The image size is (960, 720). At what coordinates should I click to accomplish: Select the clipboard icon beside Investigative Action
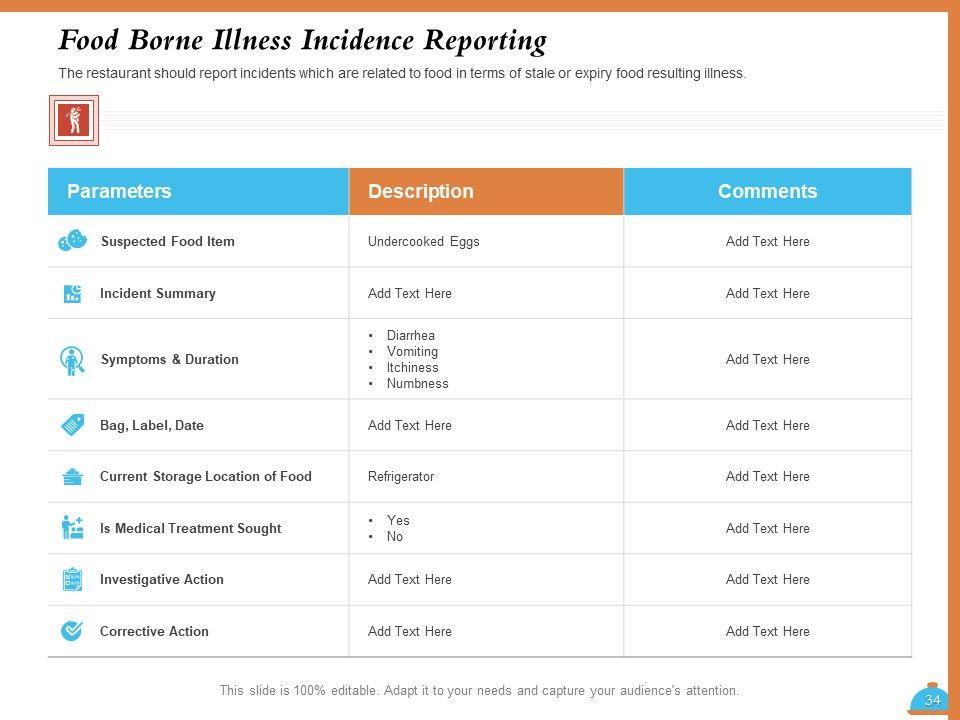[72, 579]
